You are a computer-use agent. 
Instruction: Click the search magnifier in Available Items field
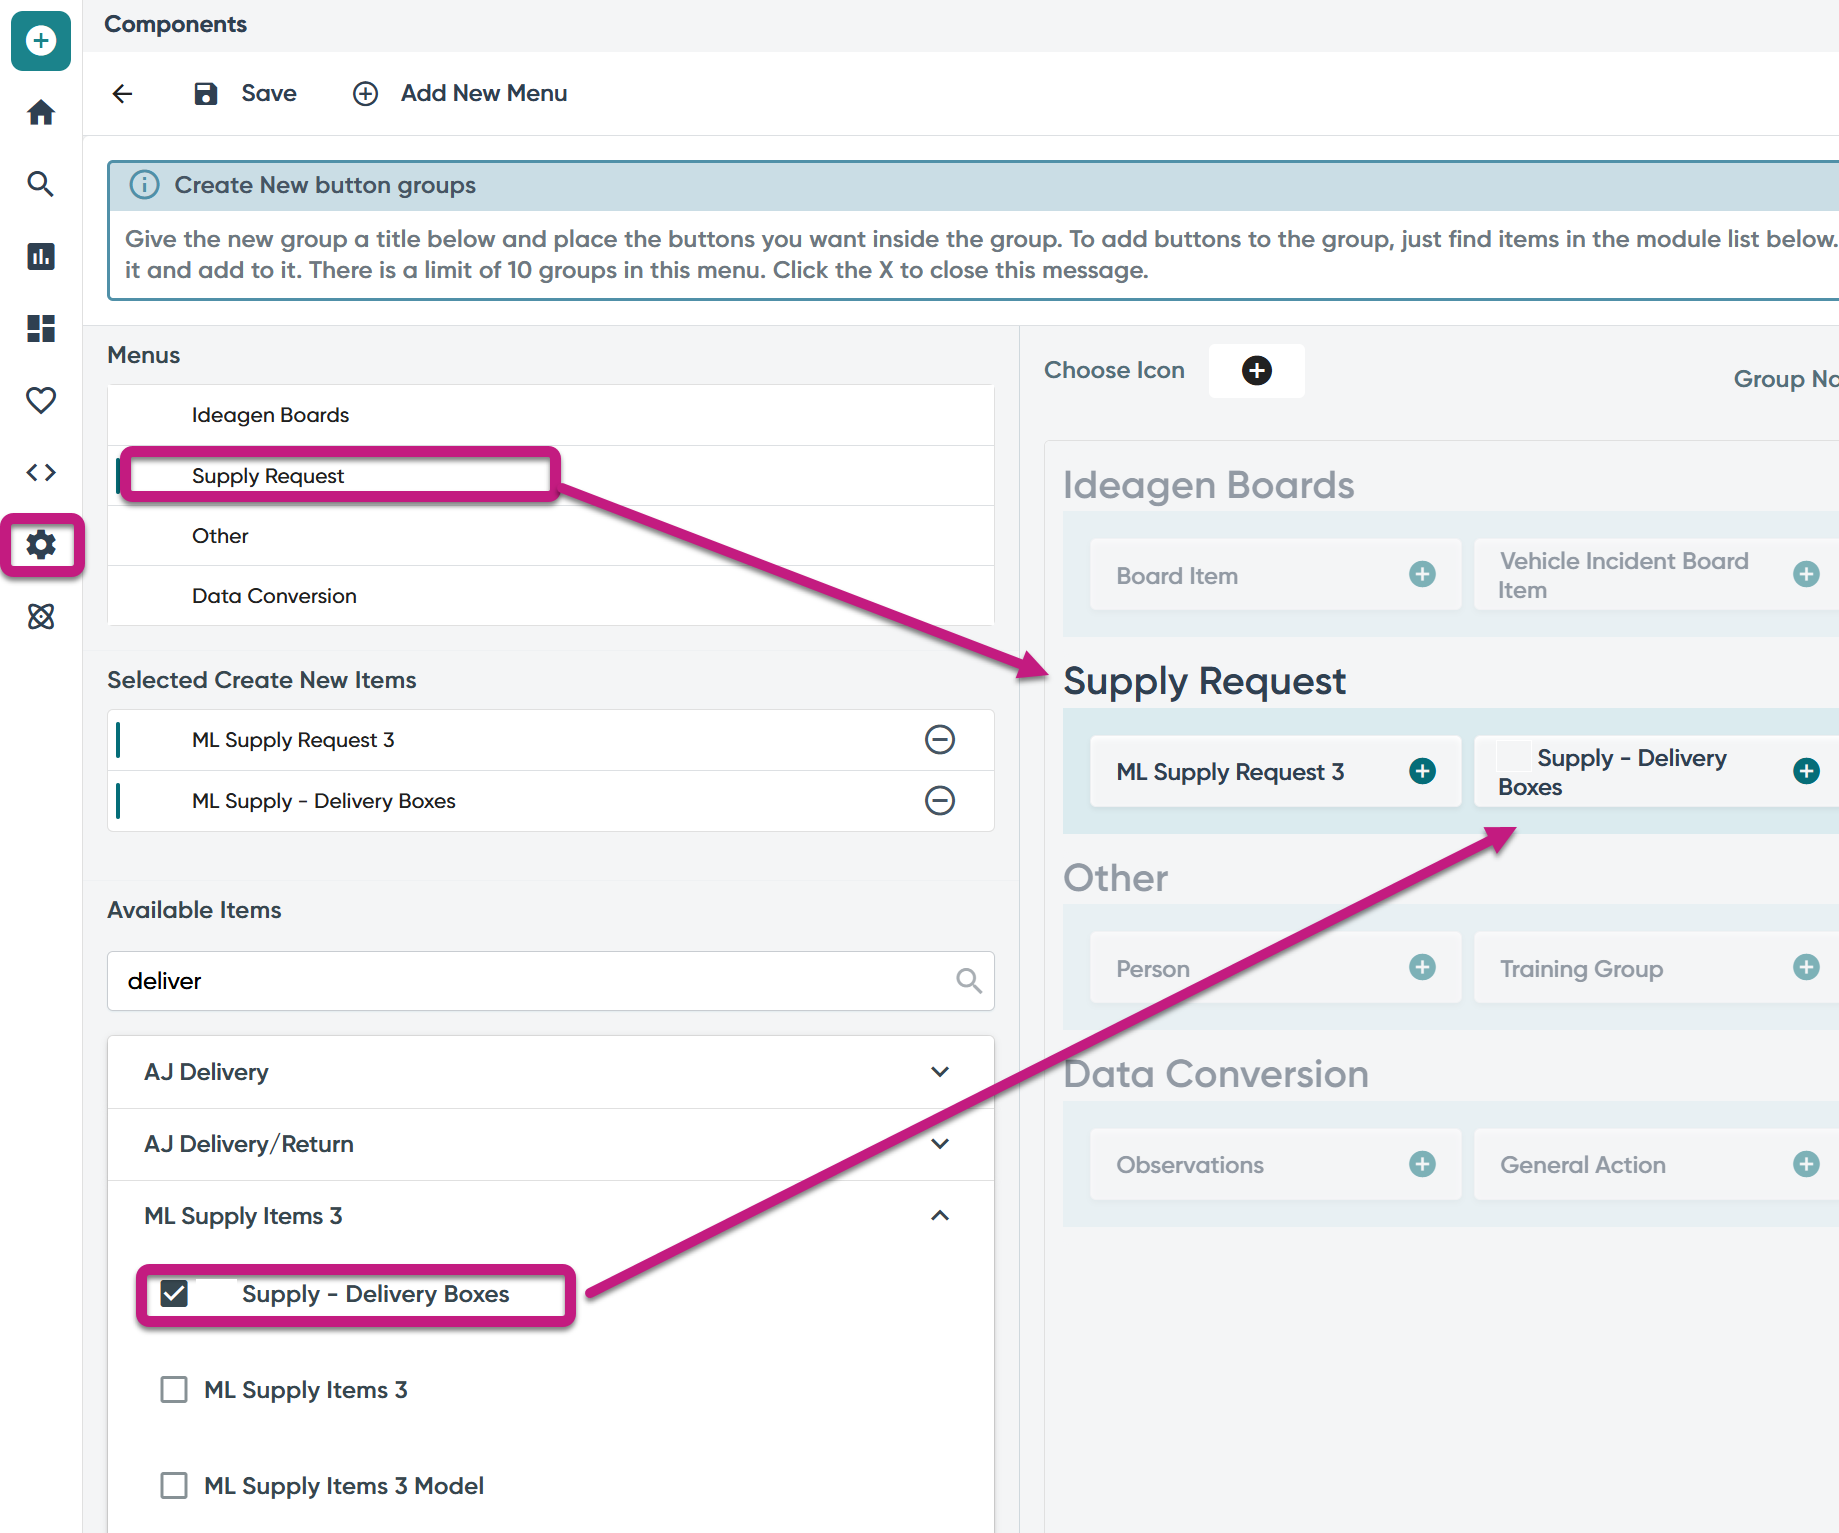pos(968,981)
